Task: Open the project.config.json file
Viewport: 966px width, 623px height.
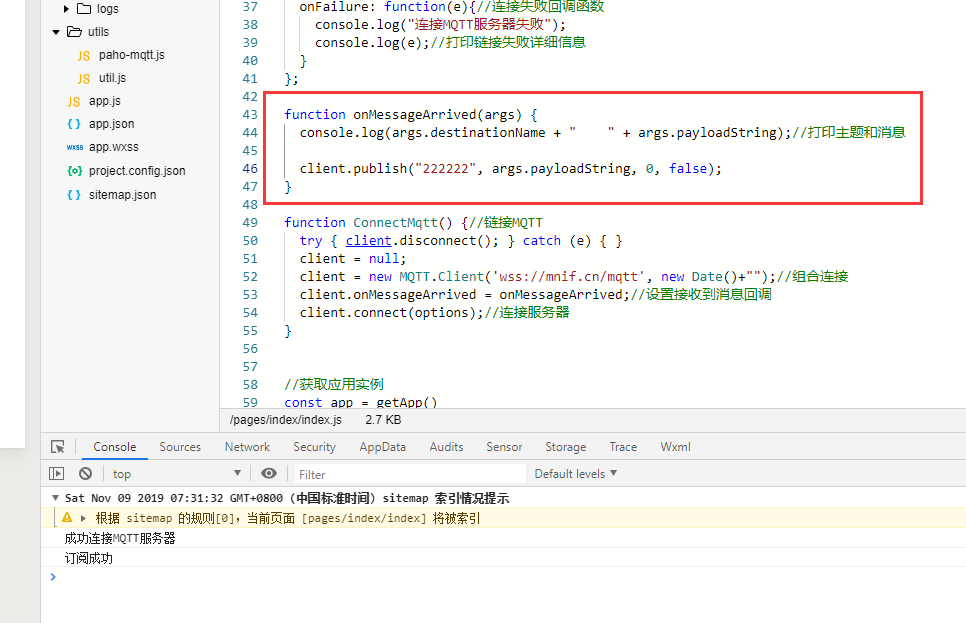Action: (x=137, y=171)
